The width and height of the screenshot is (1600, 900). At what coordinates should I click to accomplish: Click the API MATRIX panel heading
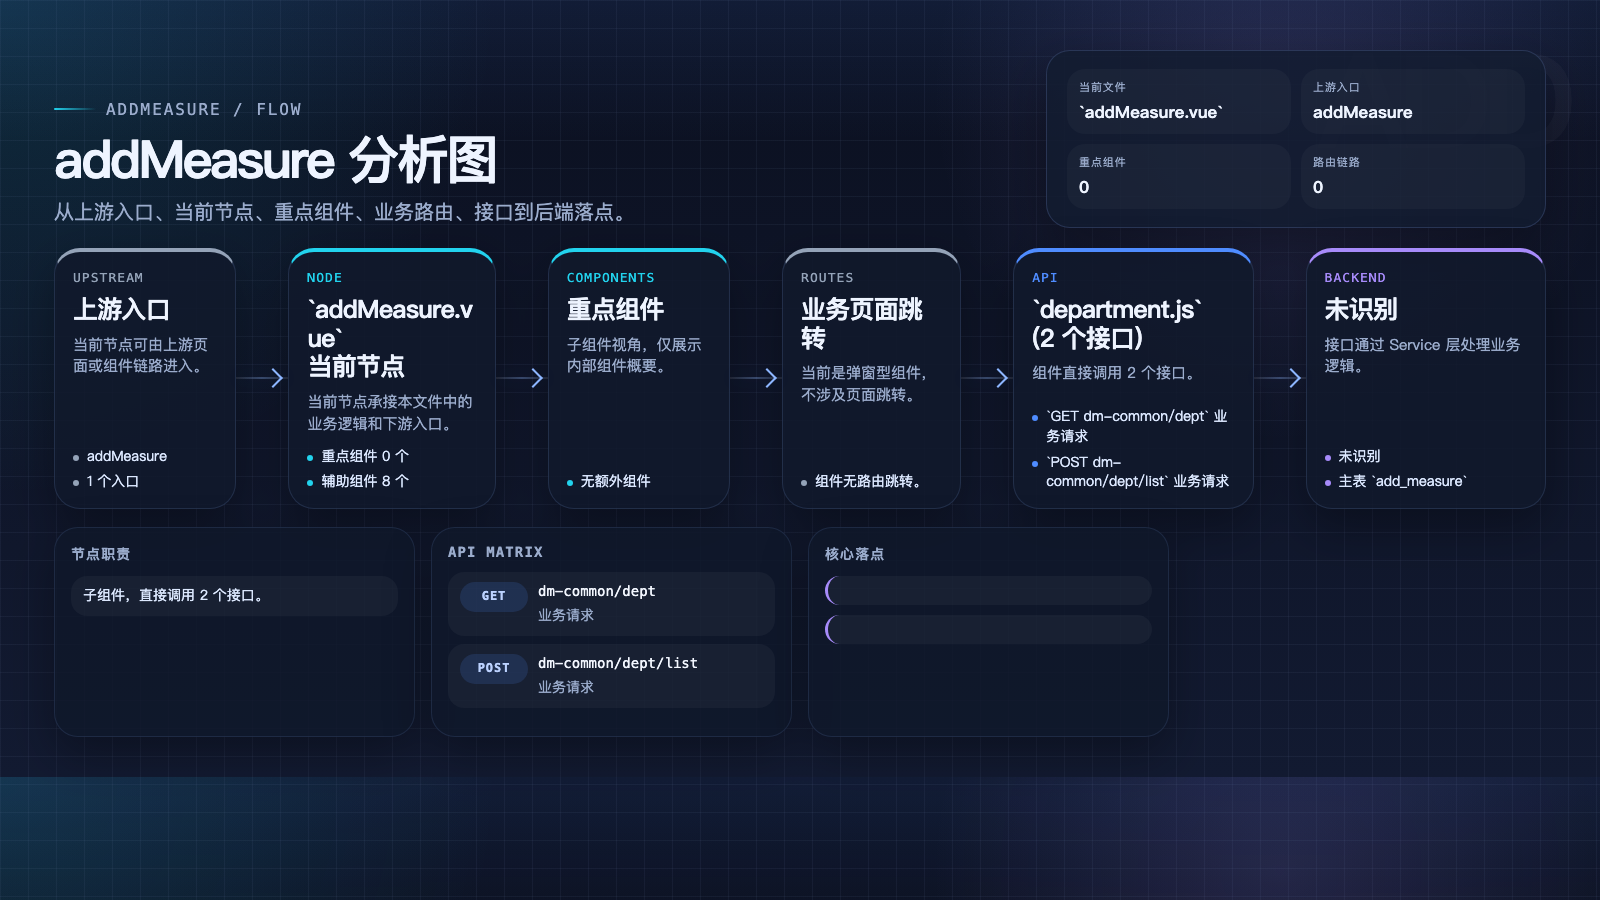tap(496, 552)
